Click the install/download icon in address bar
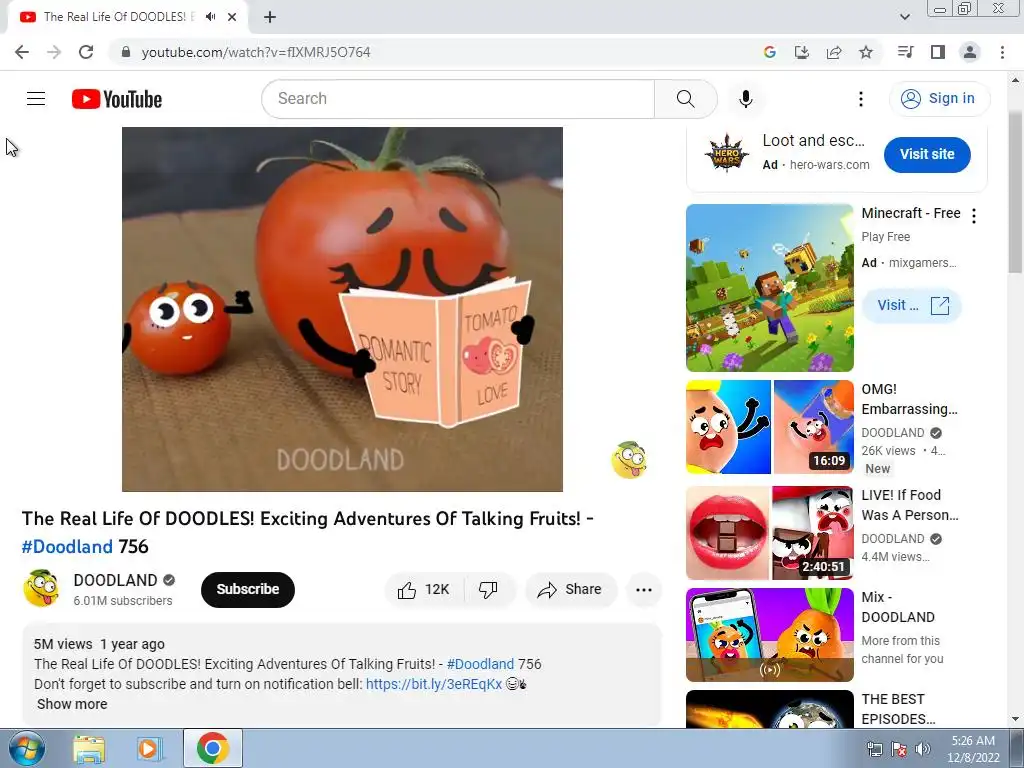 point(802,52)
